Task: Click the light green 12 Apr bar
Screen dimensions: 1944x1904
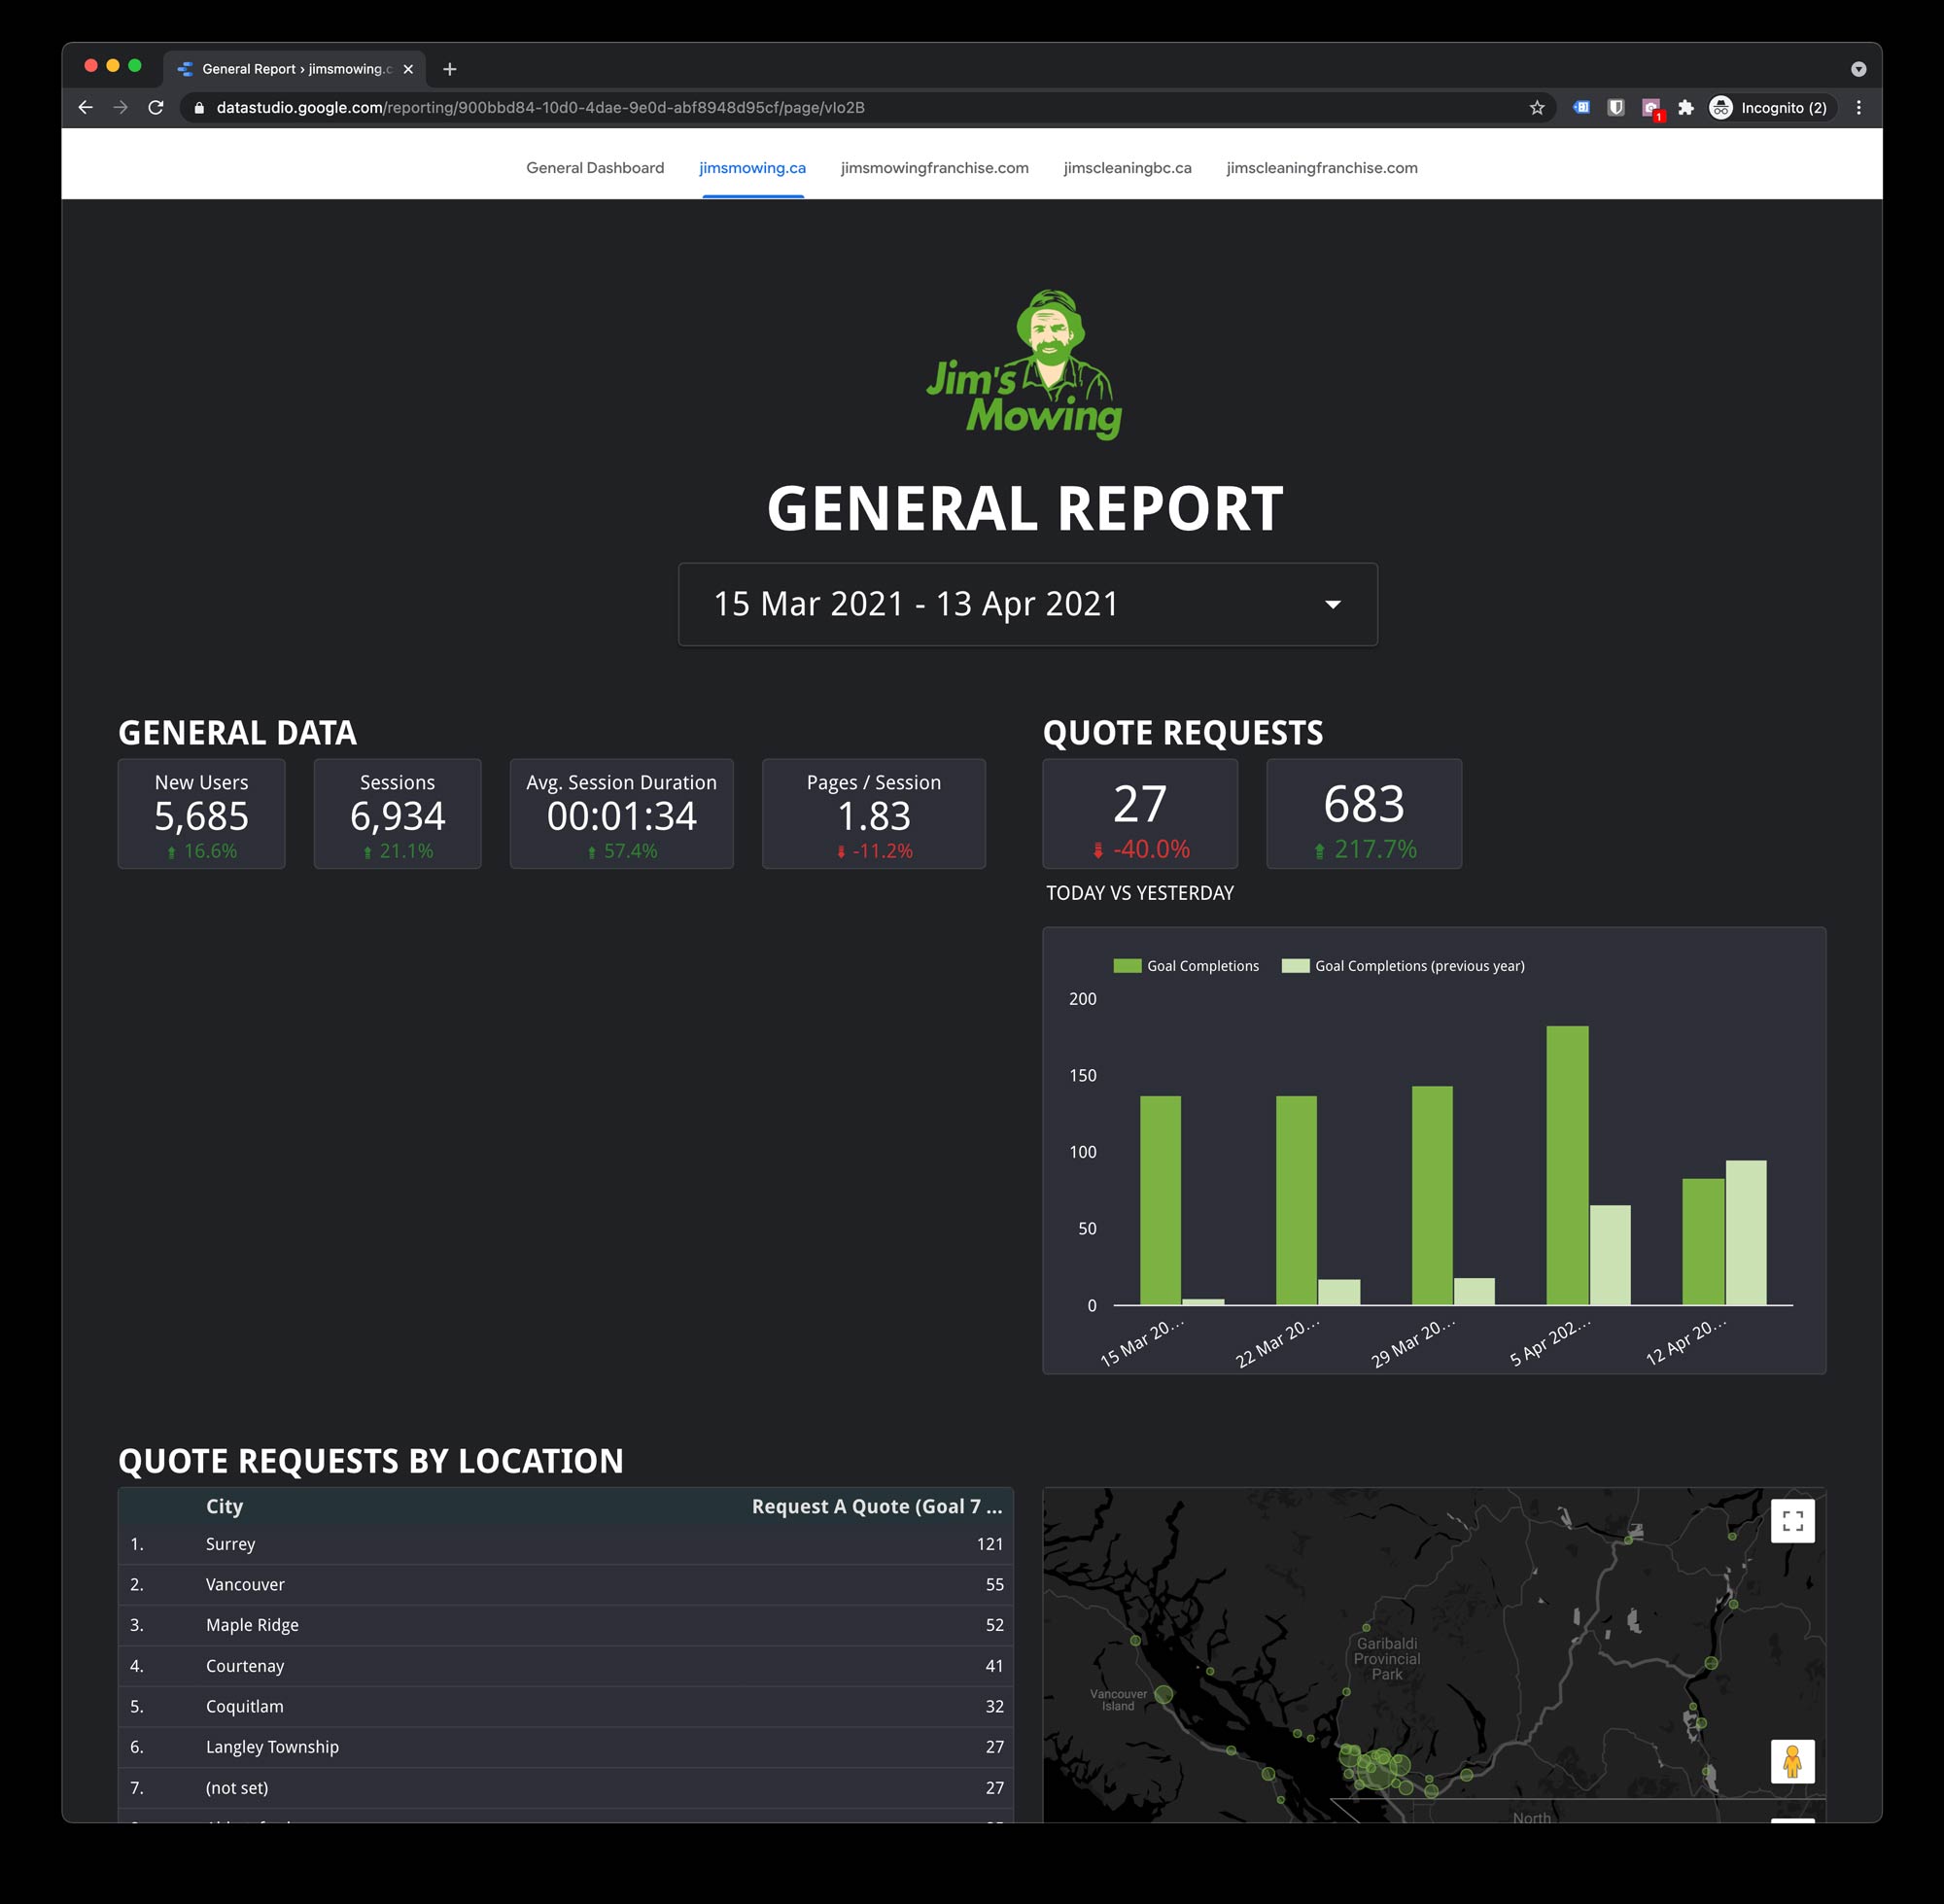Action: (1746, 1232)
